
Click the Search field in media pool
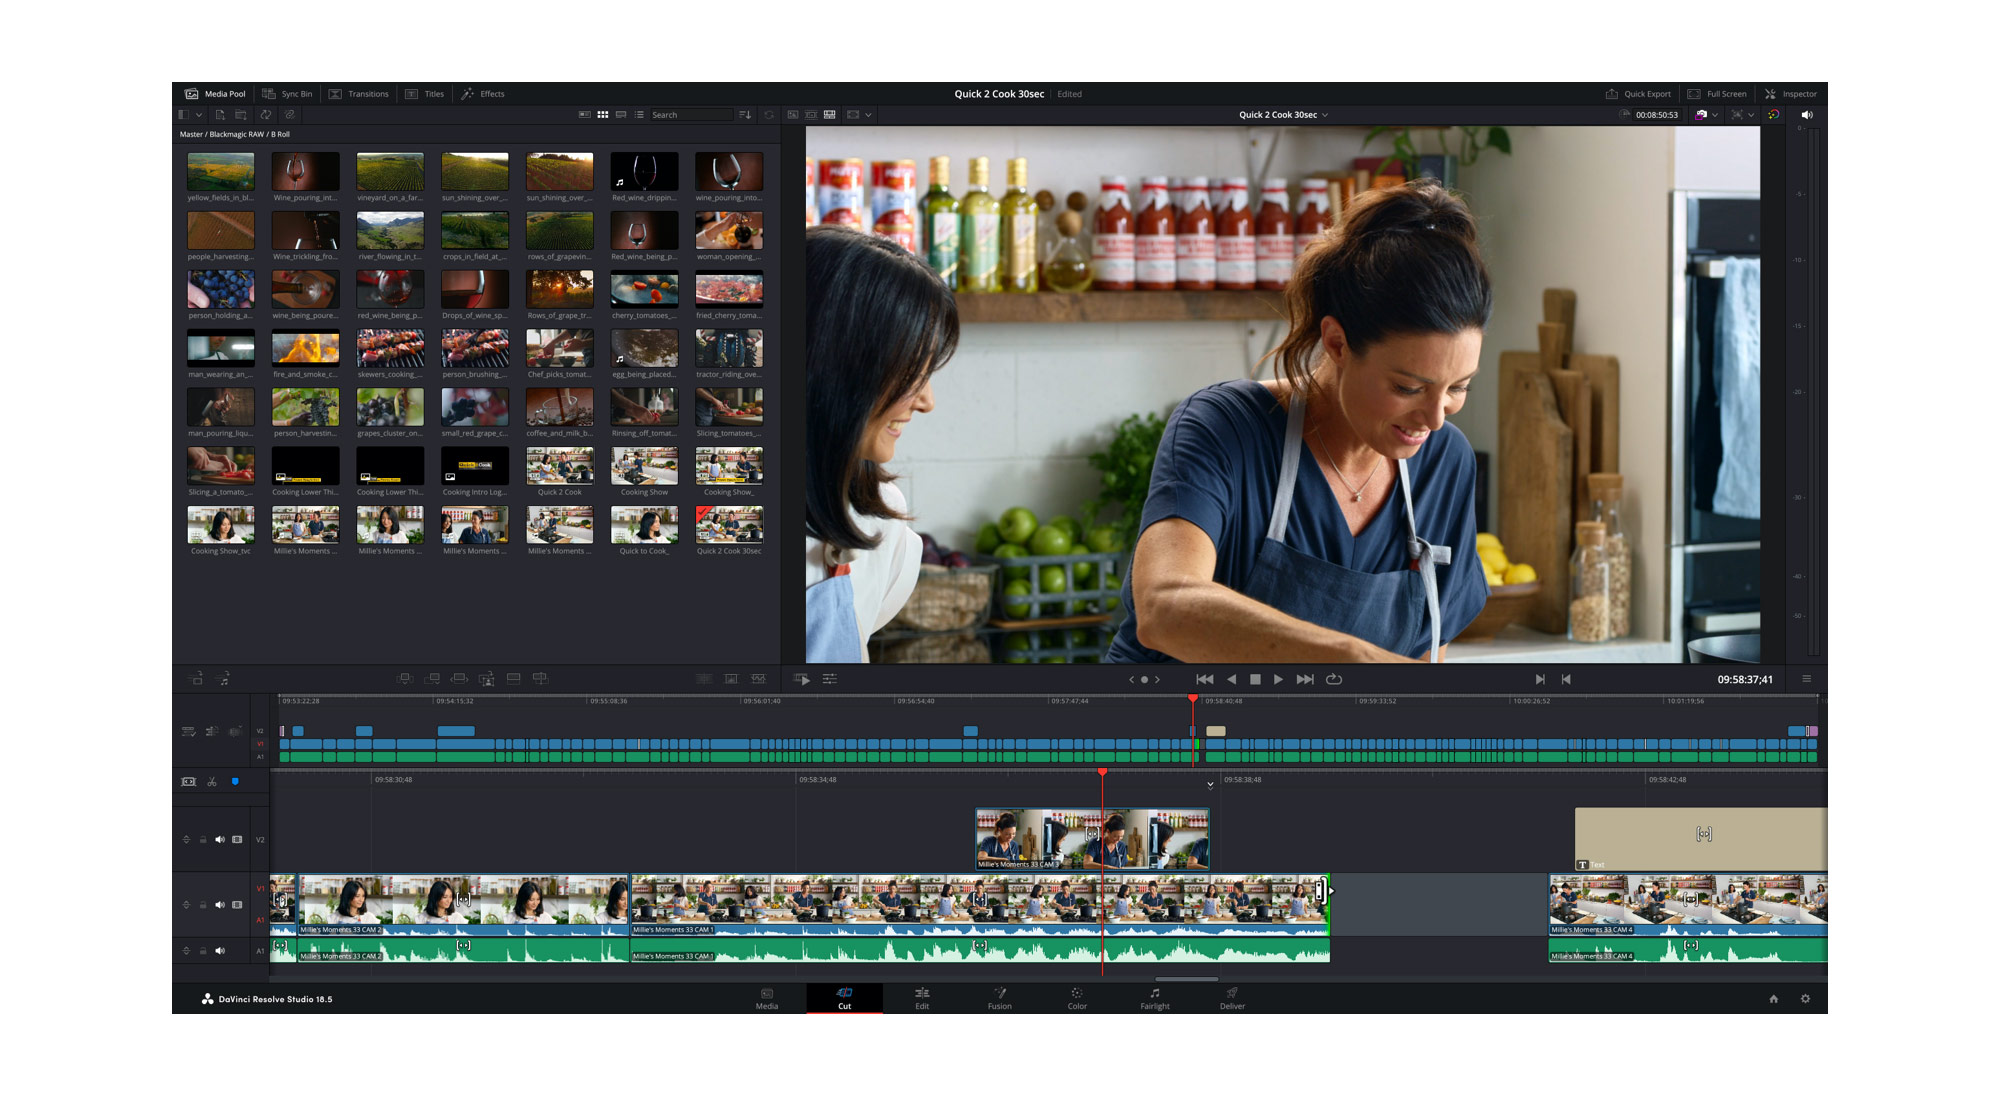click(x=690, y=115)
